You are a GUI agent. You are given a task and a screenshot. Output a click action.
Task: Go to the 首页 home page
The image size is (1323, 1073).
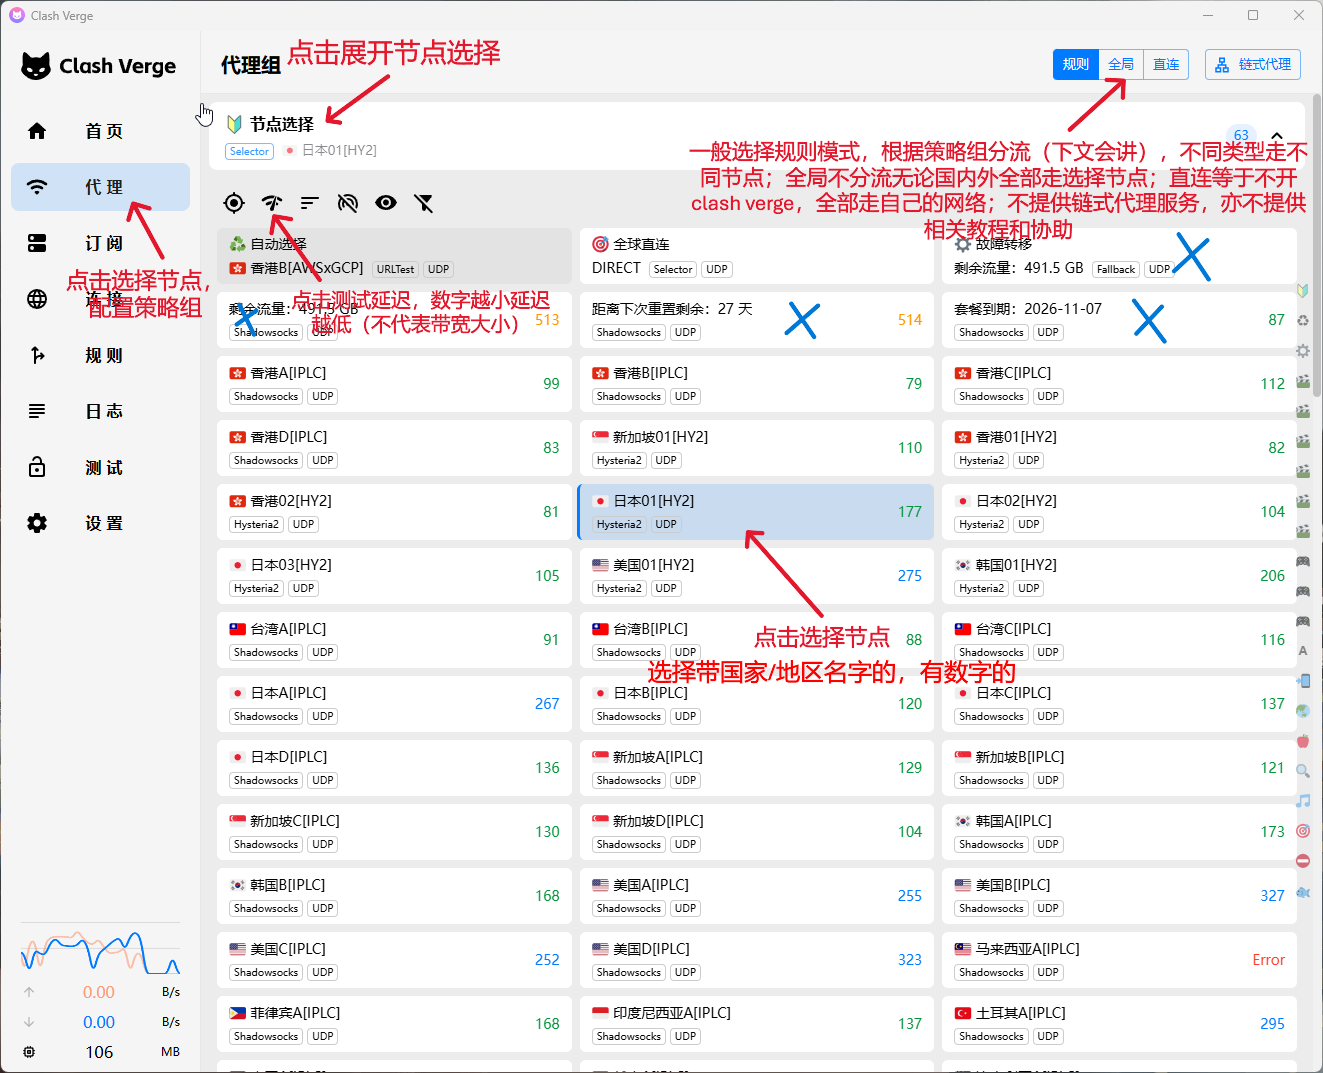pos(100,131)
